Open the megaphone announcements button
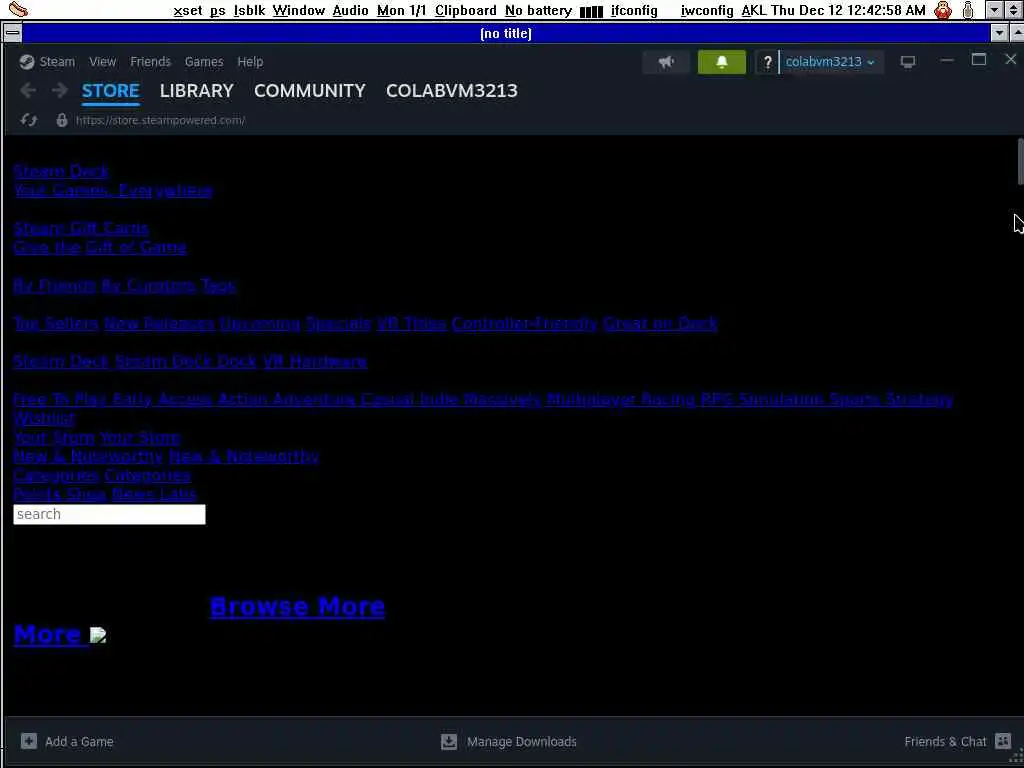This screenshot has width=1024, height=768. 666,62
